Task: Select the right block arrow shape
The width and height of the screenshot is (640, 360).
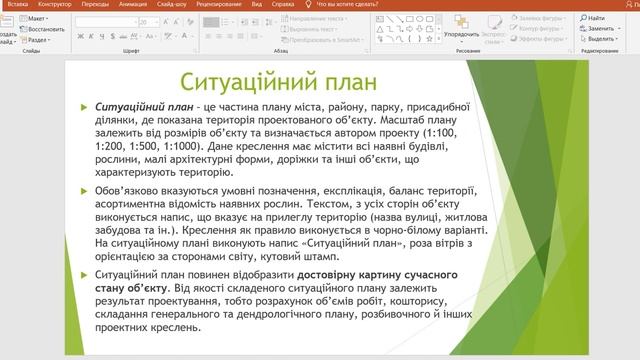Action: (410, 29)
